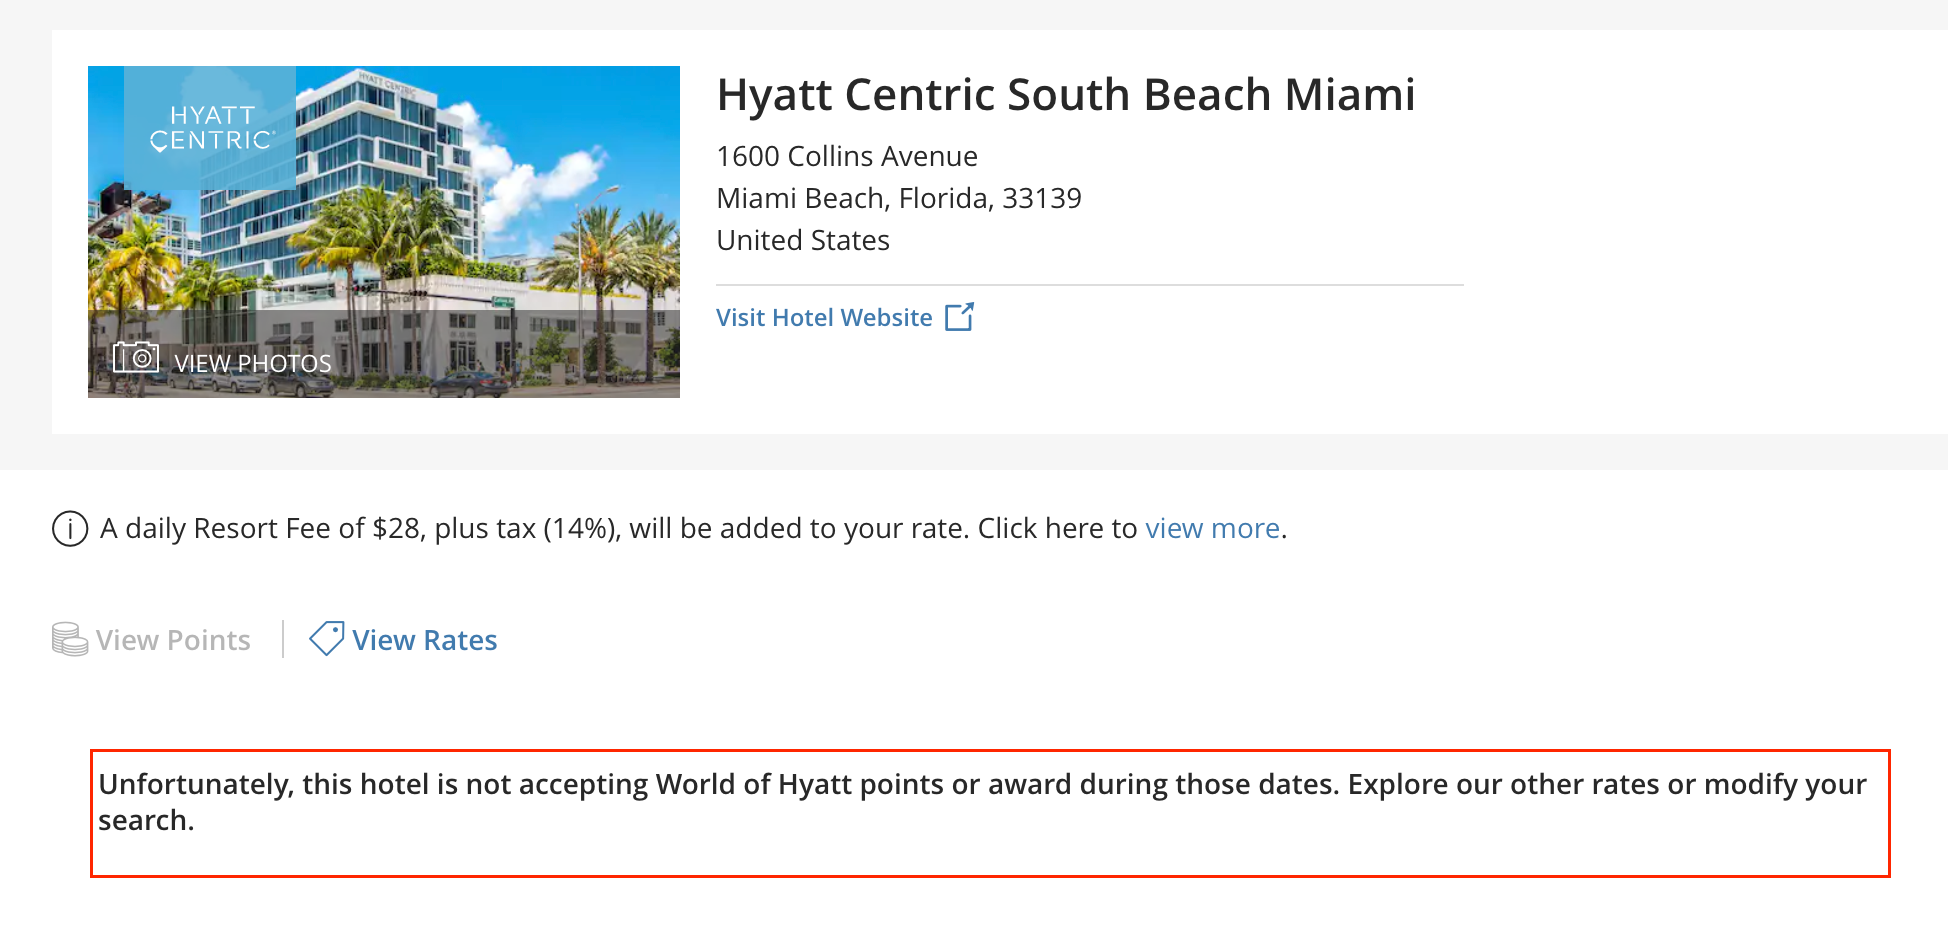Click the coins icon next to View Points
1948x942 pixels.
click(70, 640)
